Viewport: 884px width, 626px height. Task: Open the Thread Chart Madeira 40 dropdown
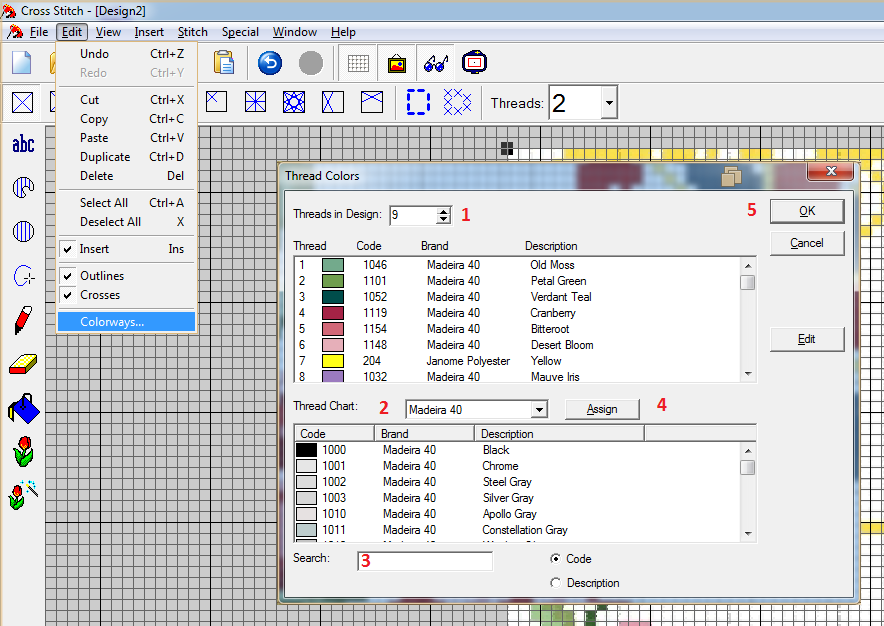pos(539,409)
